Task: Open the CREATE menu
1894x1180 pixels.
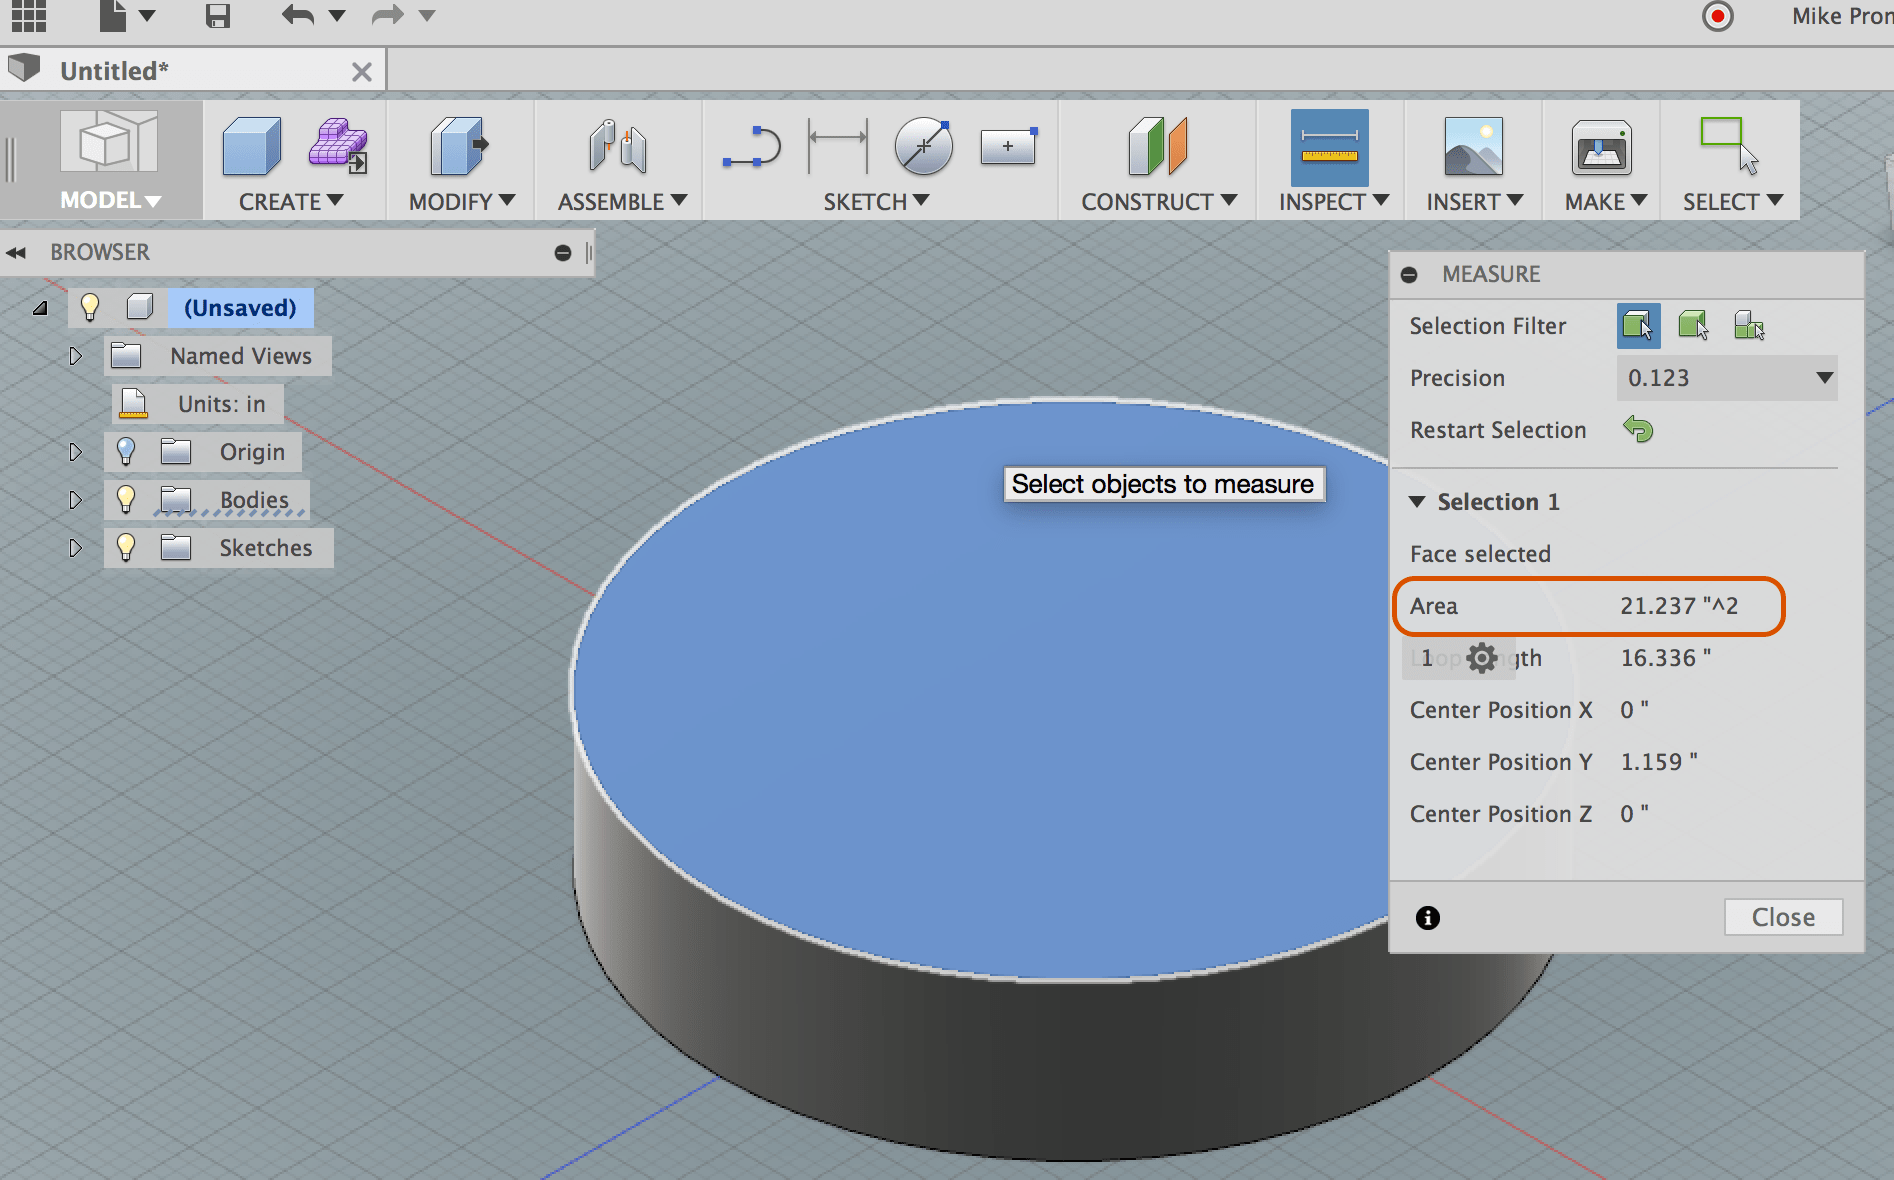Action: click(x=291, y=202)
